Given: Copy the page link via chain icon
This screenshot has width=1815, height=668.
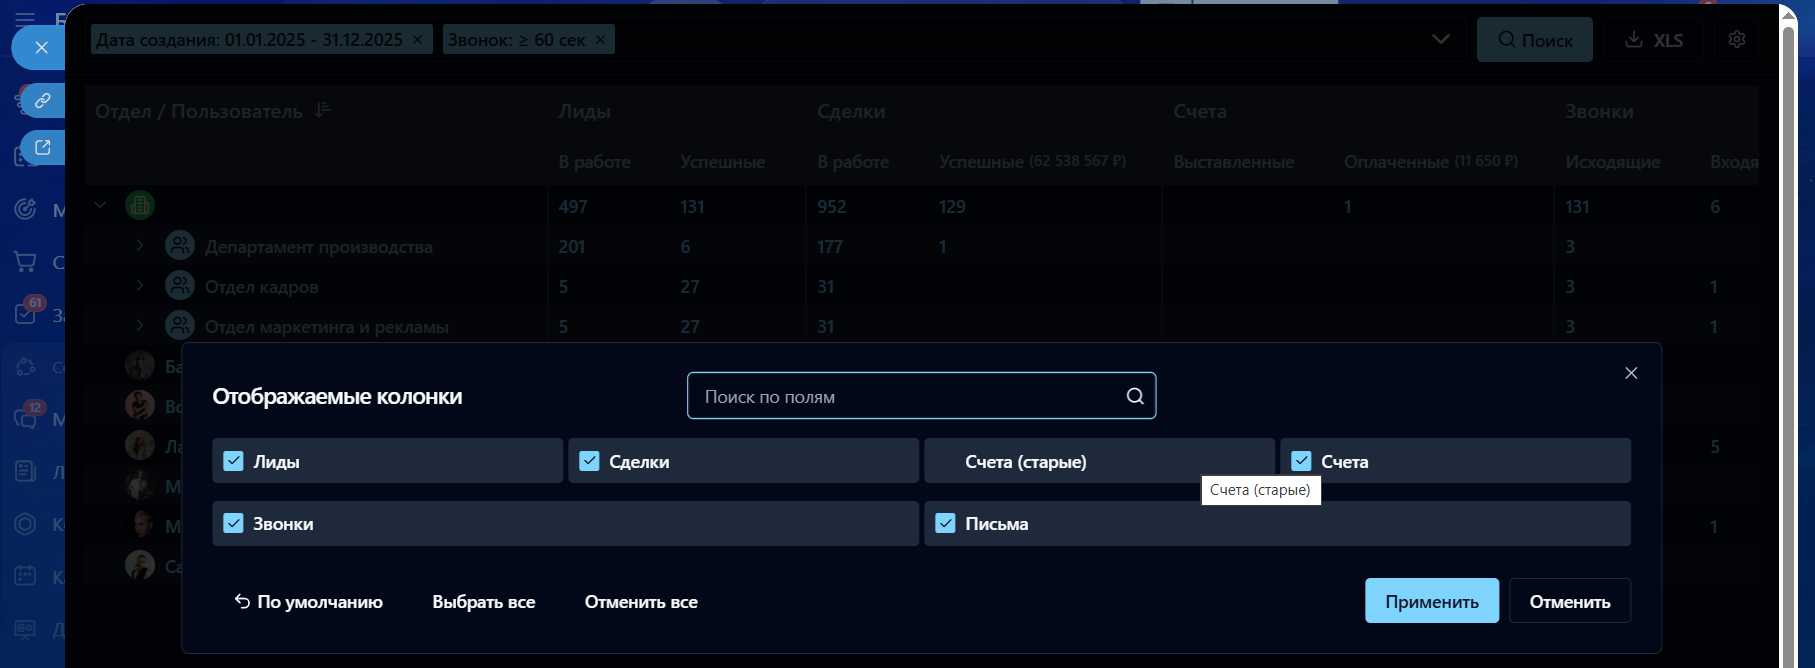Looking at the screenshot, I should [x=43, y=101].
